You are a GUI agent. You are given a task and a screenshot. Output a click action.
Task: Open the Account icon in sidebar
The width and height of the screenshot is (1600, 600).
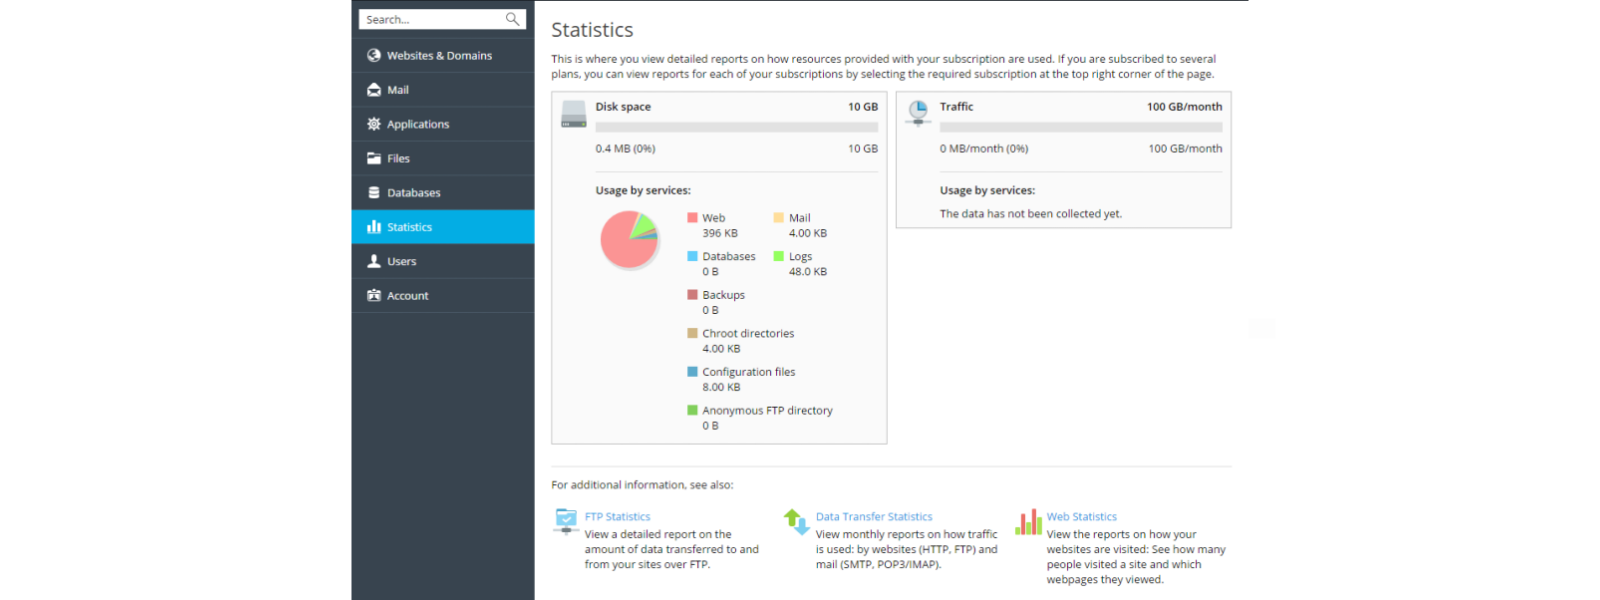click(374, 295)
